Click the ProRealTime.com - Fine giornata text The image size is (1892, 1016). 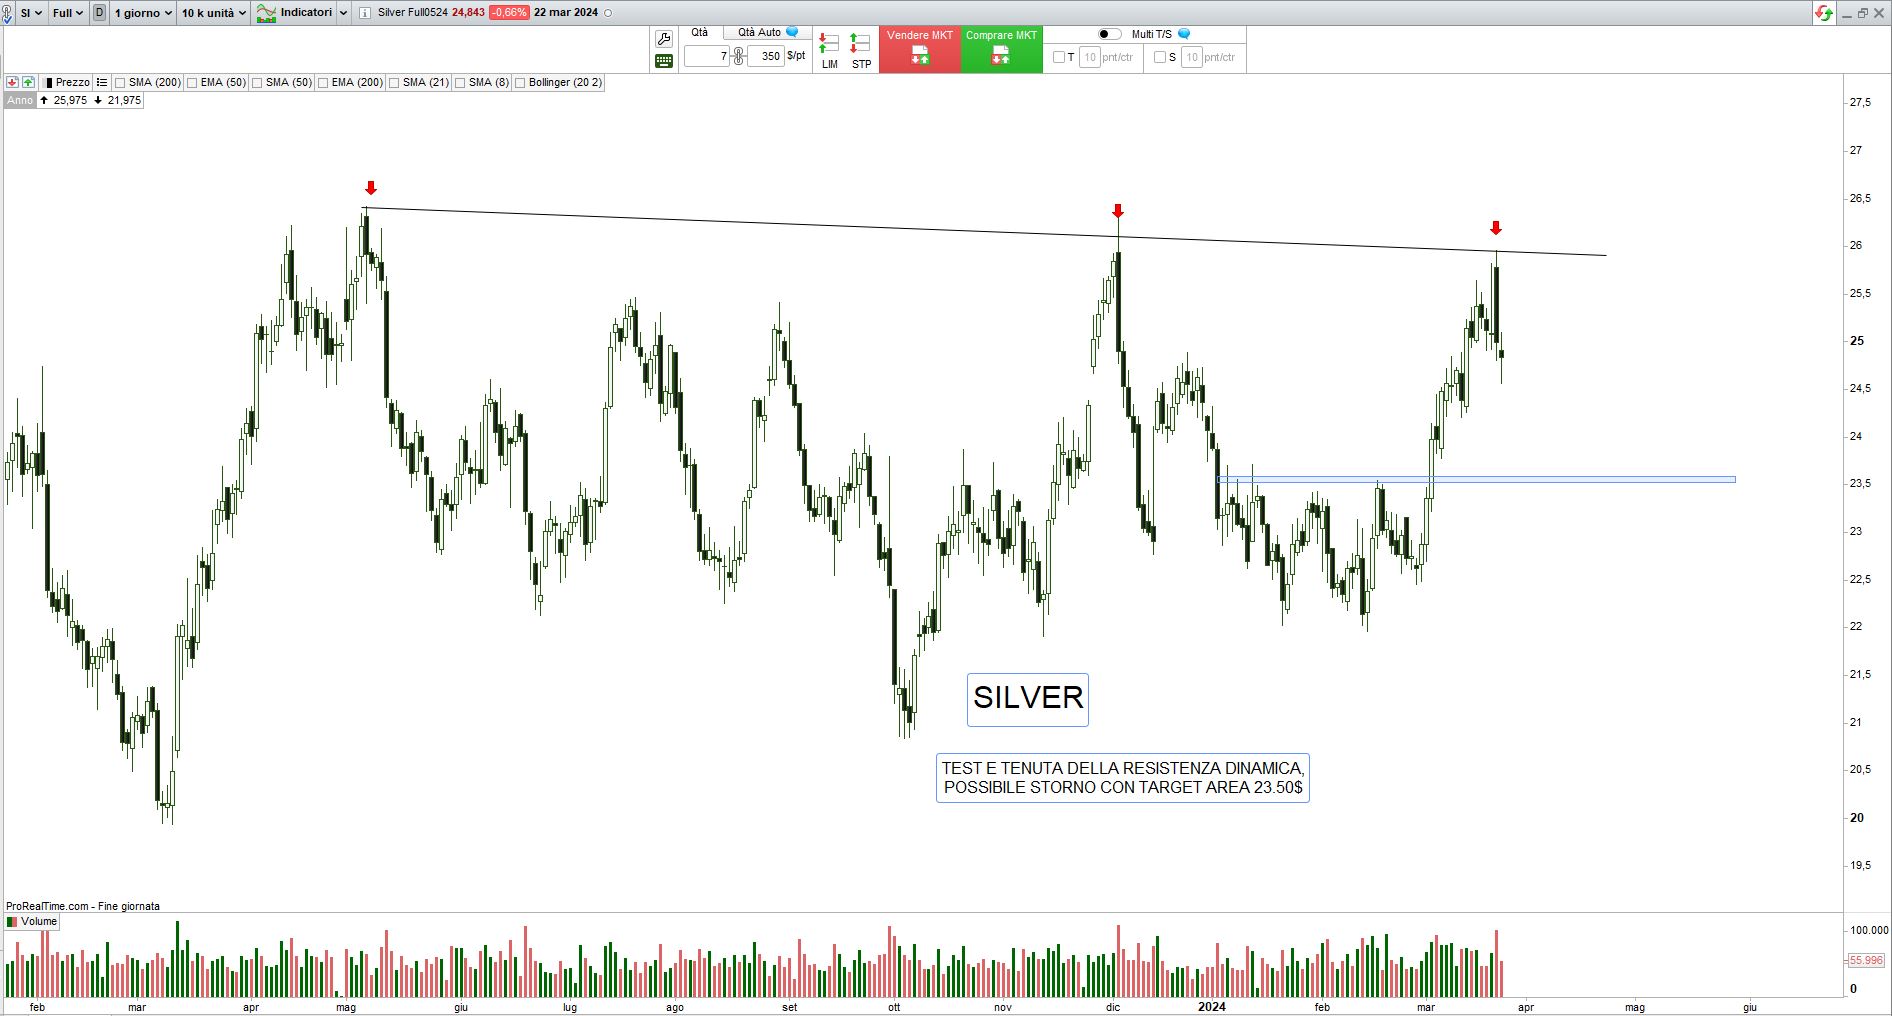pyautogui.click(x=83, y=906)
